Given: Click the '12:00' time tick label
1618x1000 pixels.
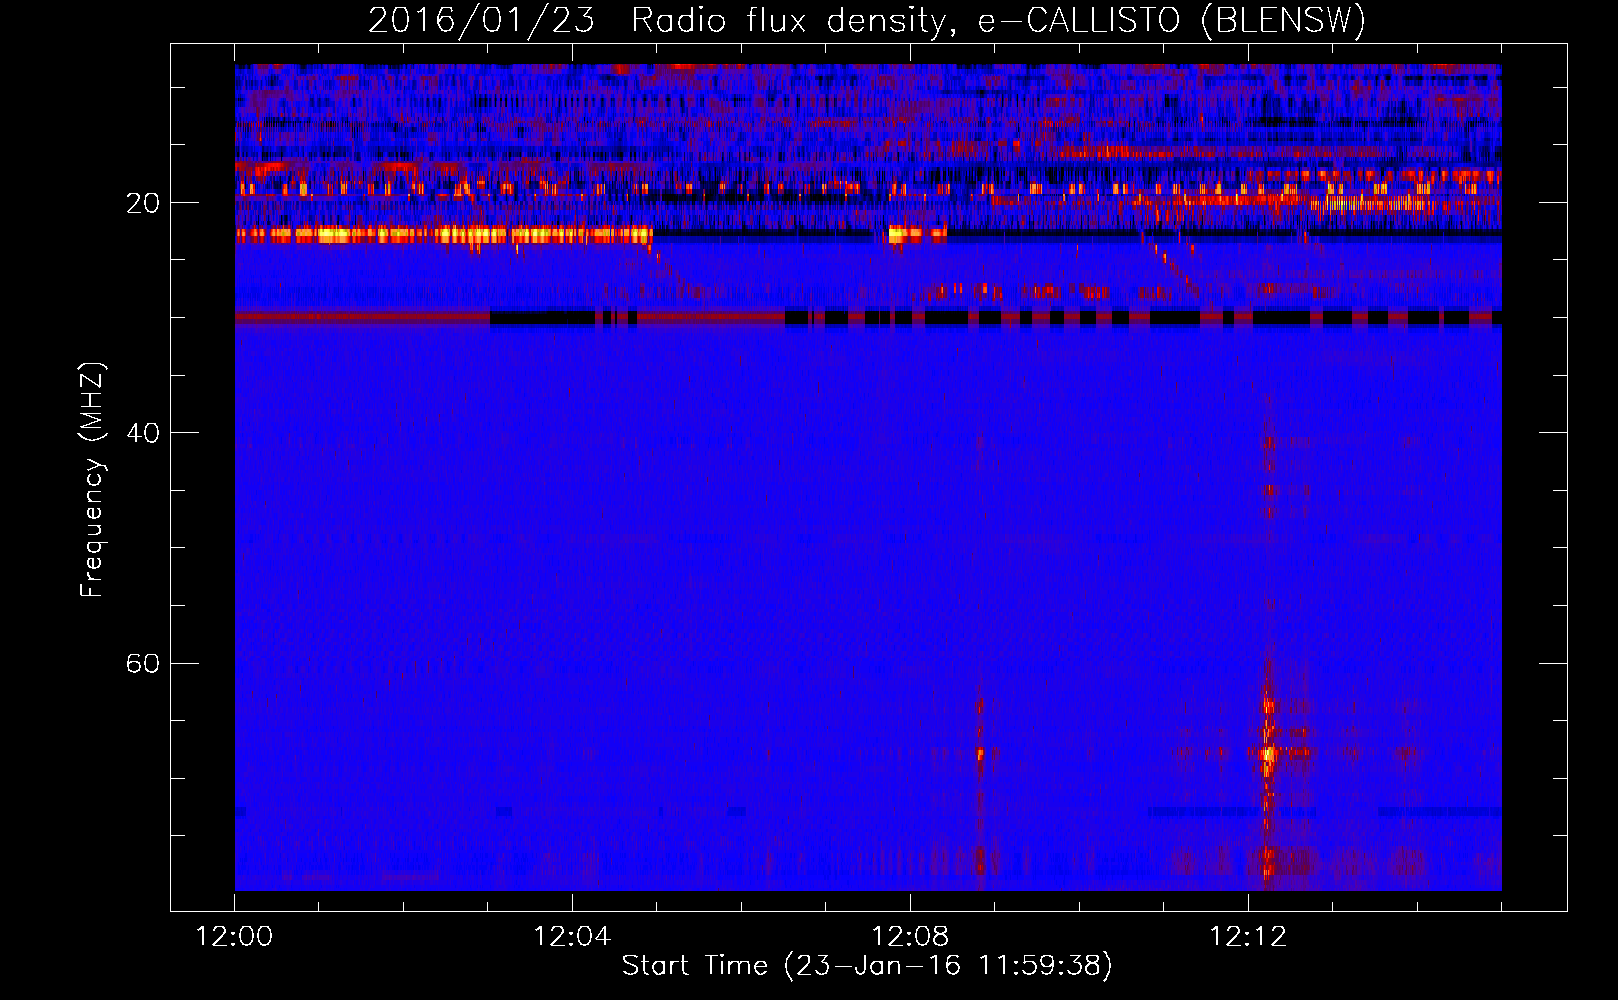Looking at the screenshot, I should [x=234, y=936].
